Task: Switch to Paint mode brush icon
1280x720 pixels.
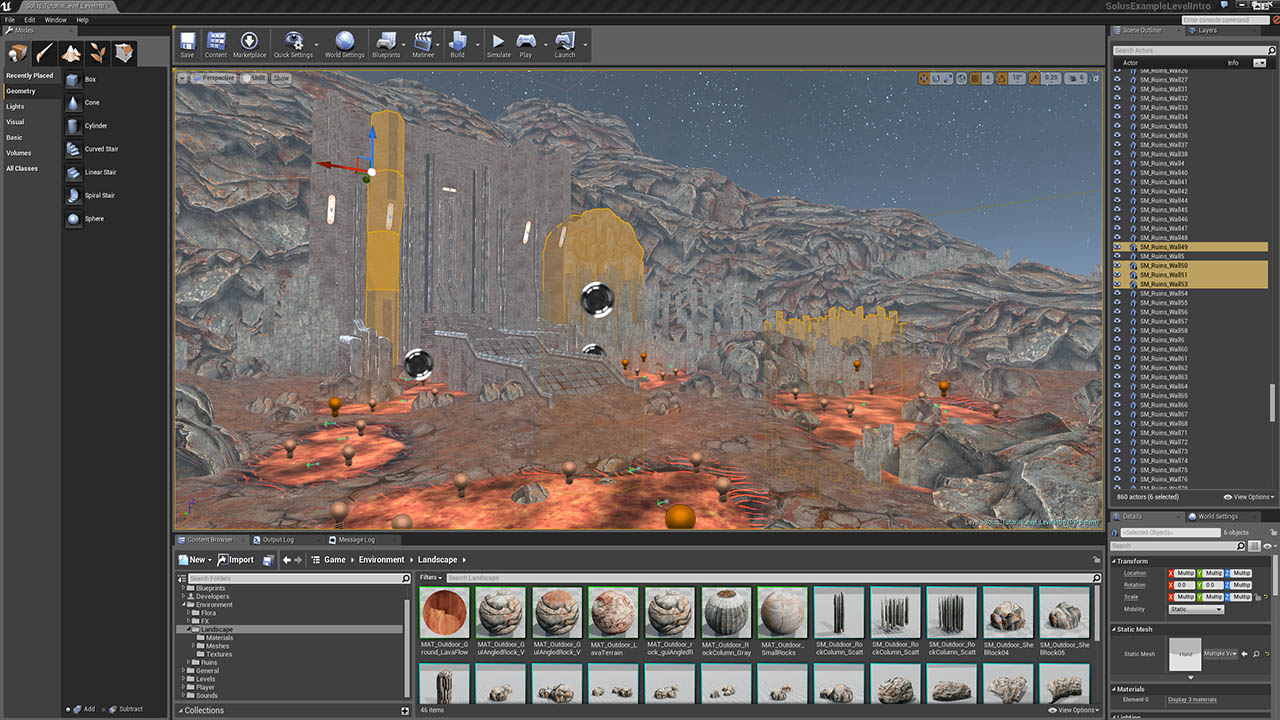Action: [44, 53]
